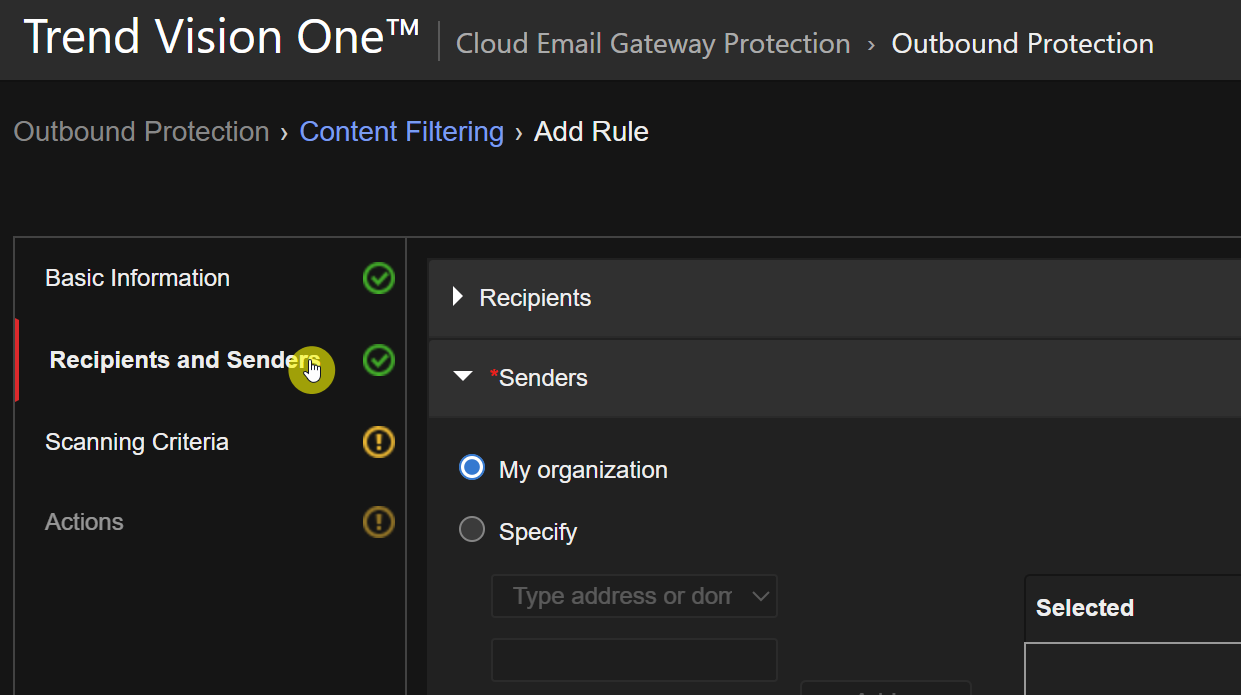This screenshot has height=695, width=1241.
Task: Expand the Recipients section triangle
Action: (458, 297)
